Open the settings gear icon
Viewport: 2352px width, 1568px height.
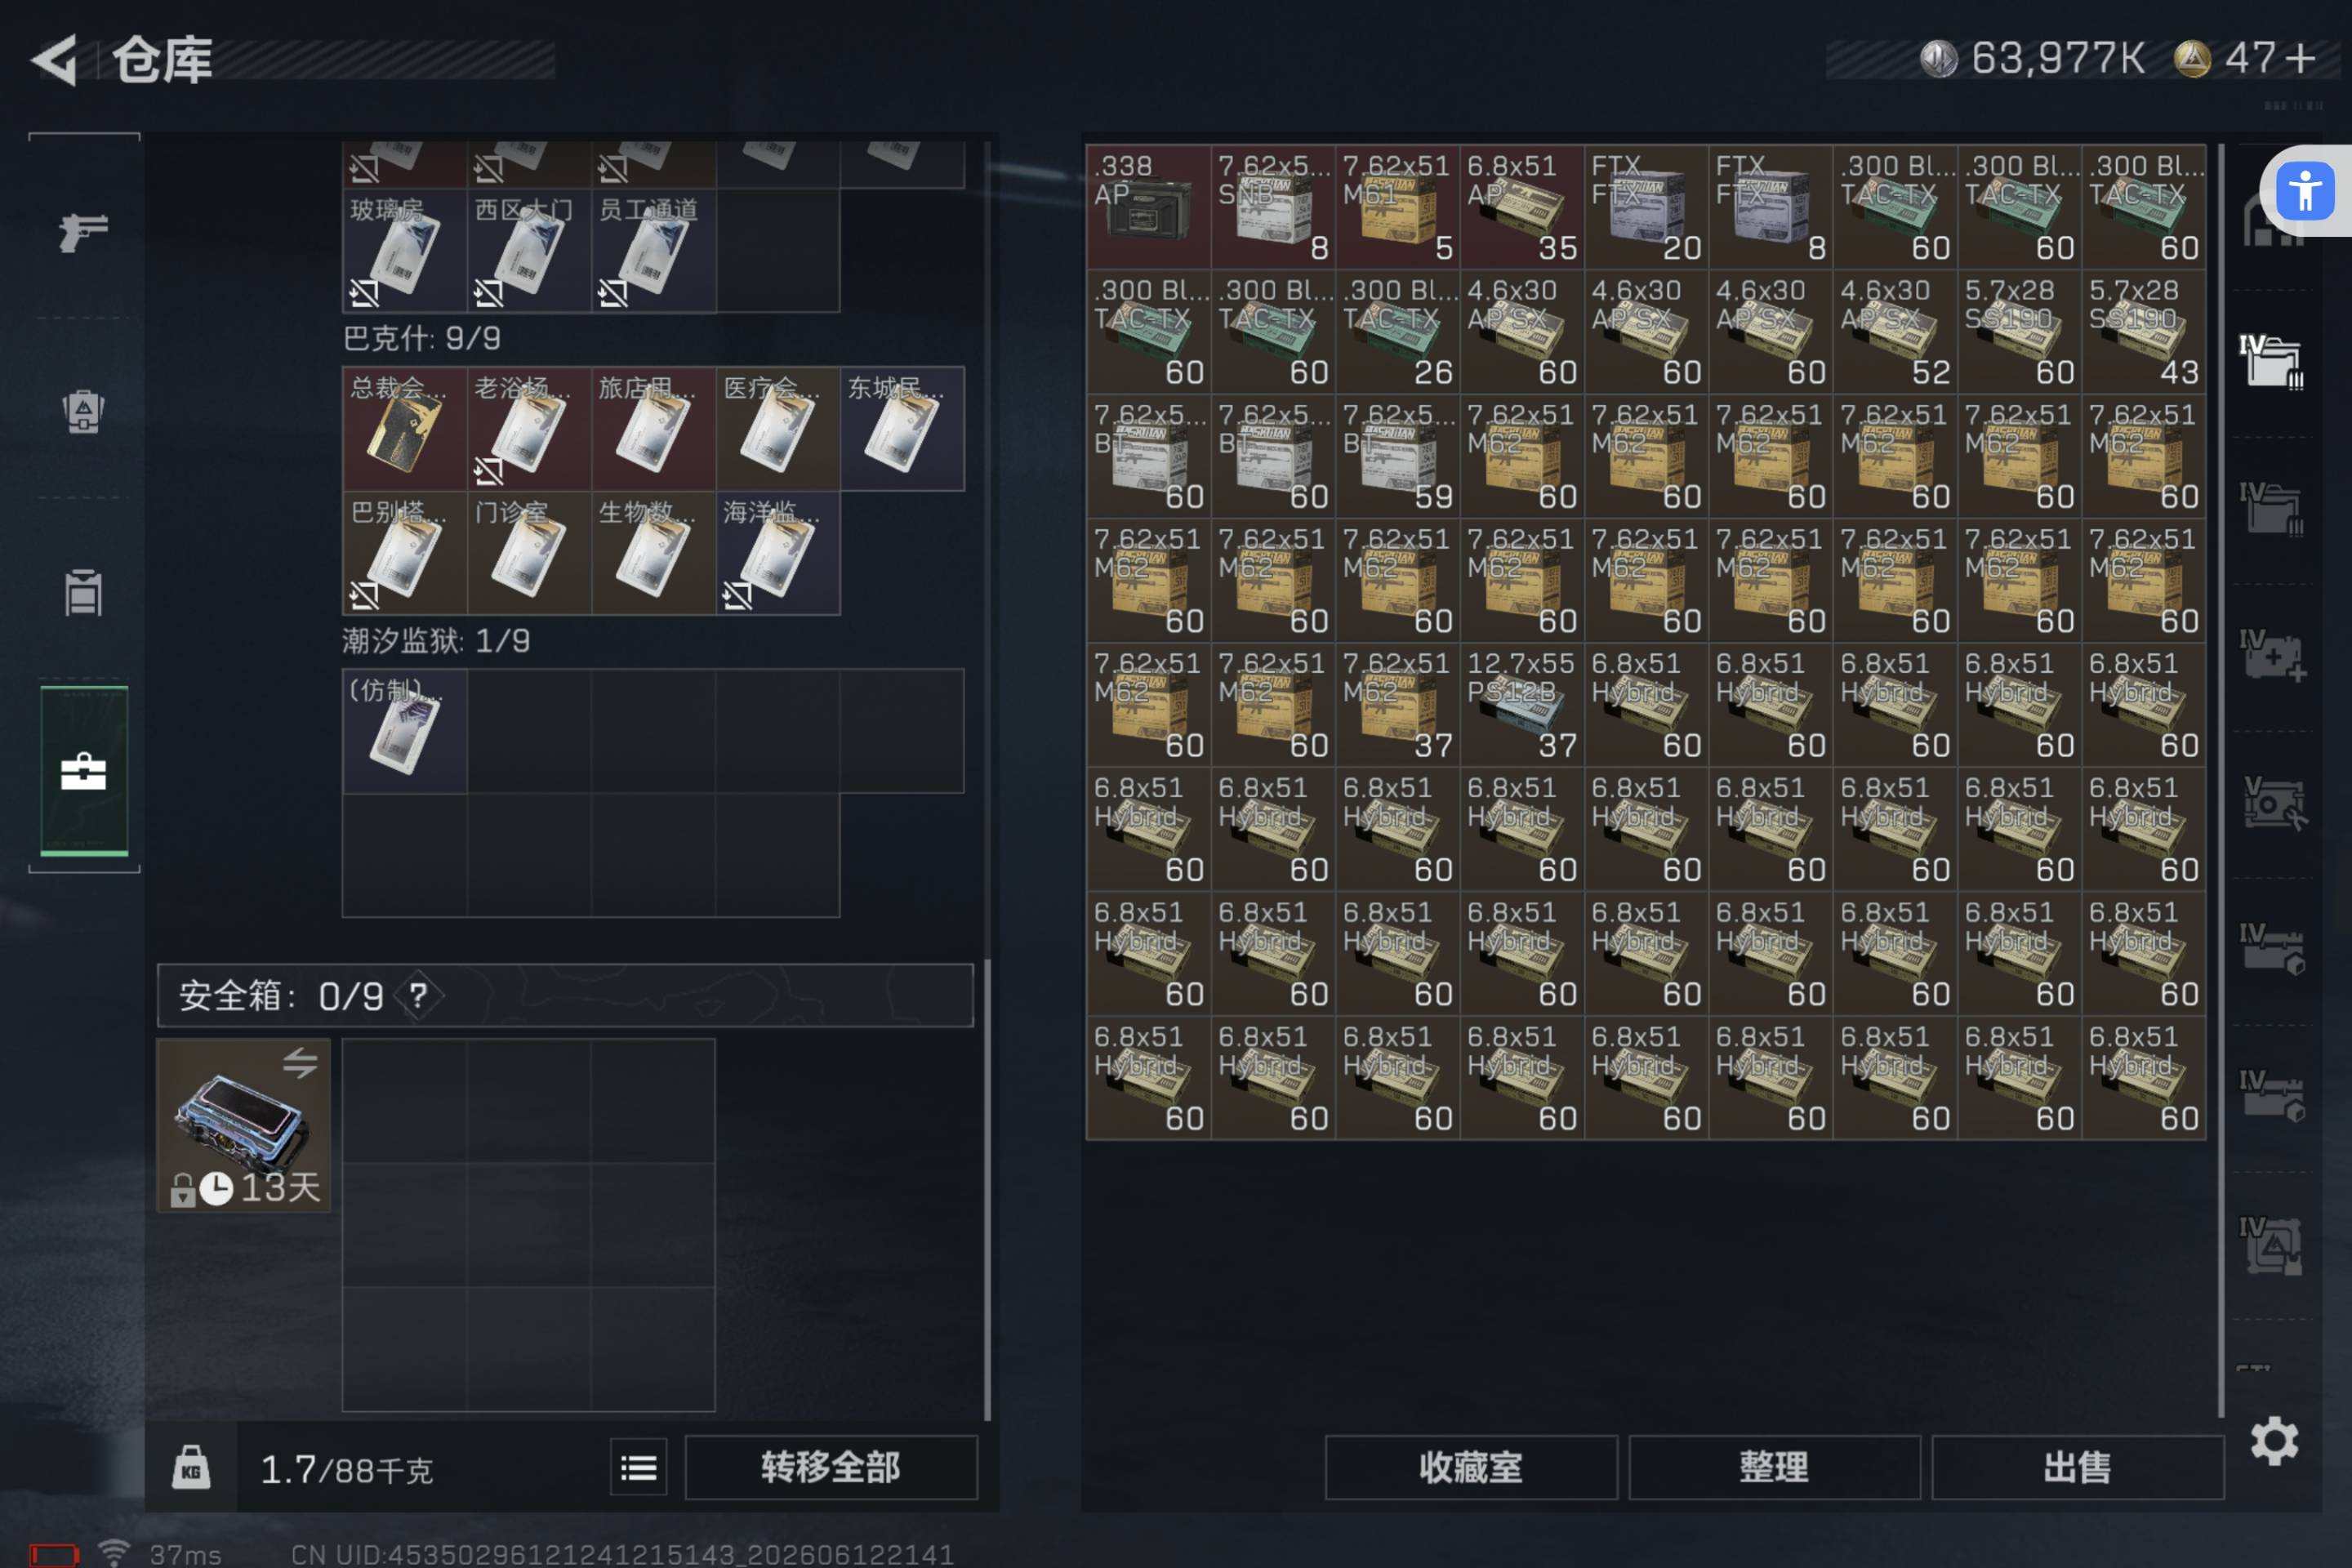tap(2274, 1441)
